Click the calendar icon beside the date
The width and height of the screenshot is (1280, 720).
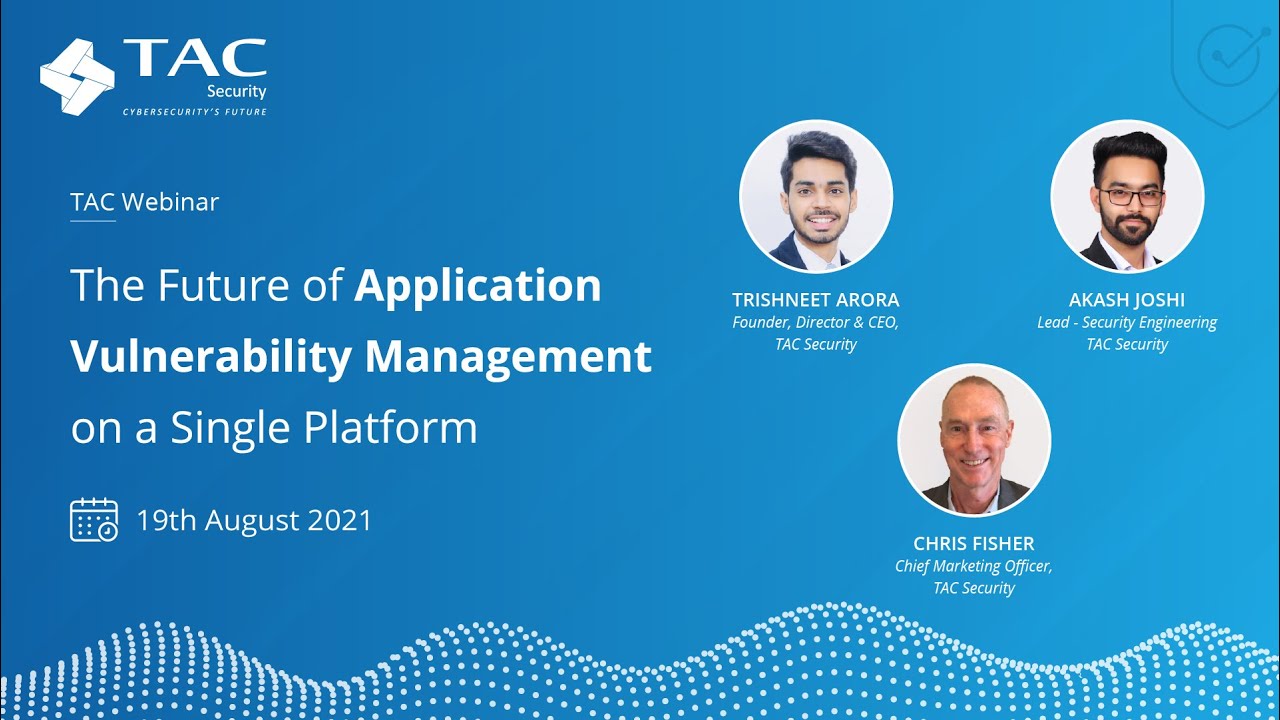(x=94, y=520)
